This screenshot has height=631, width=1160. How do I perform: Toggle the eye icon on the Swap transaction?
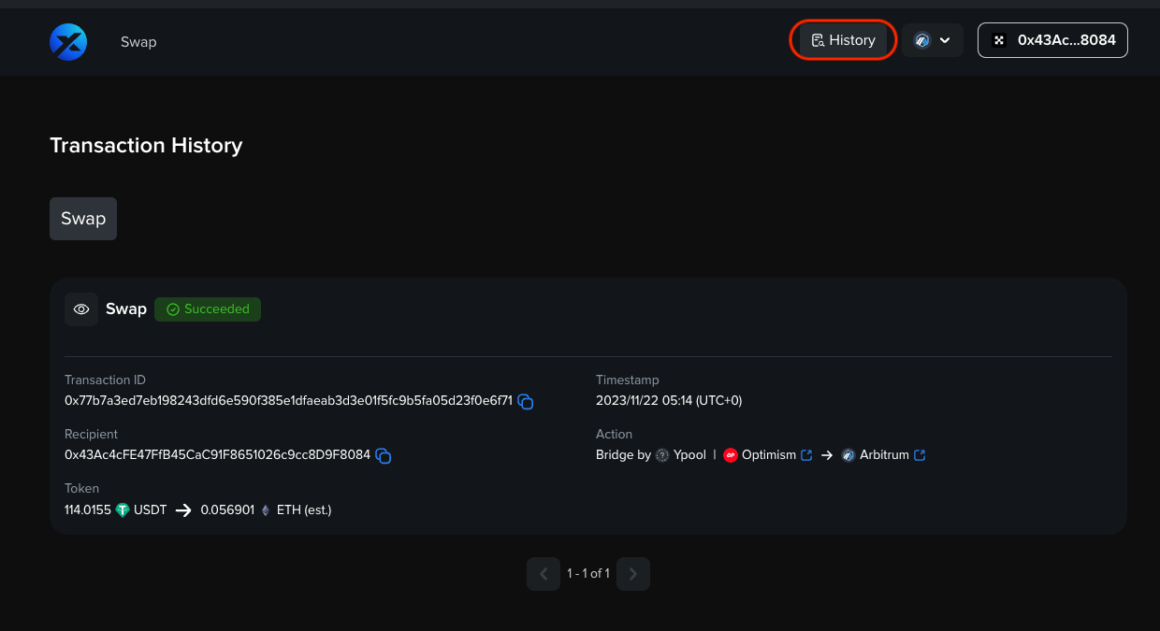(x=81, y=309)
